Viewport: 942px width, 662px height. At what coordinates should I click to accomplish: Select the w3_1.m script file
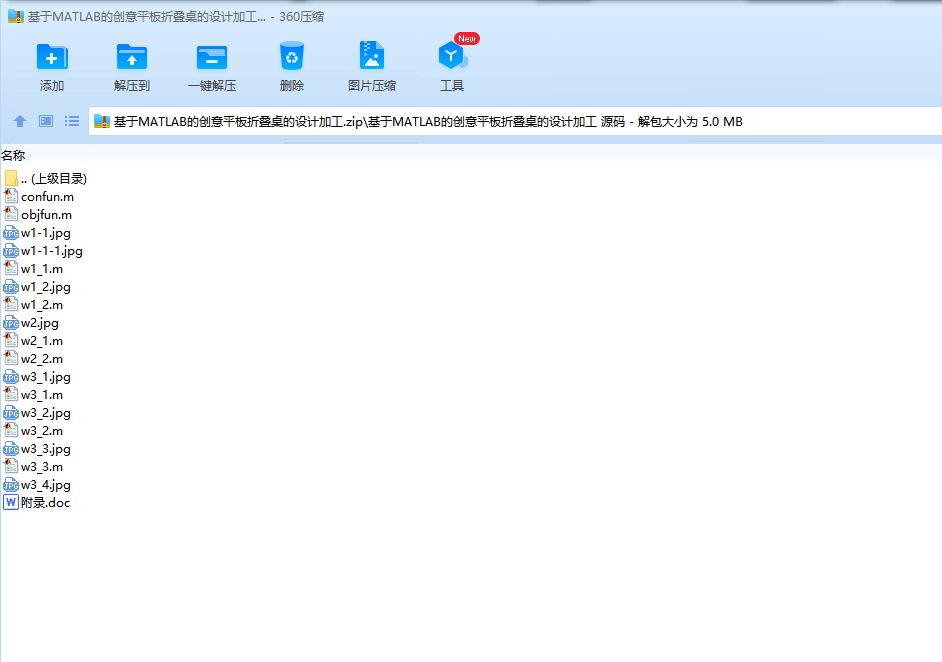tap(34, 395)
